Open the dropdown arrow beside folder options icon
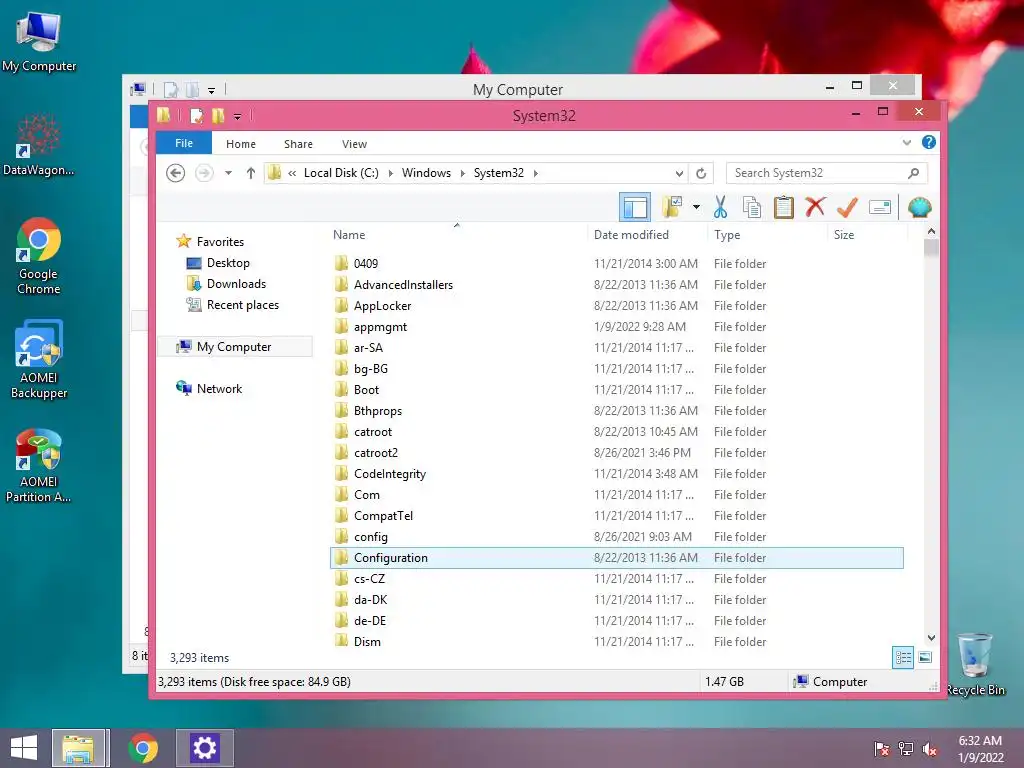Image resolution: width=1024 pixels, height=768 pixels. pyautogui.click(x=697, y=208)
